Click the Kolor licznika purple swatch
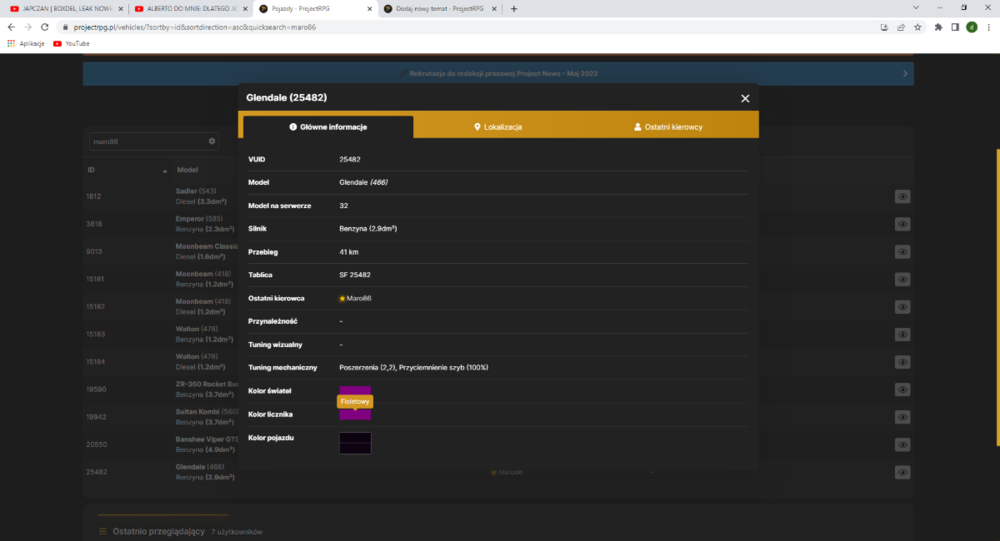 tap(355, 415)
